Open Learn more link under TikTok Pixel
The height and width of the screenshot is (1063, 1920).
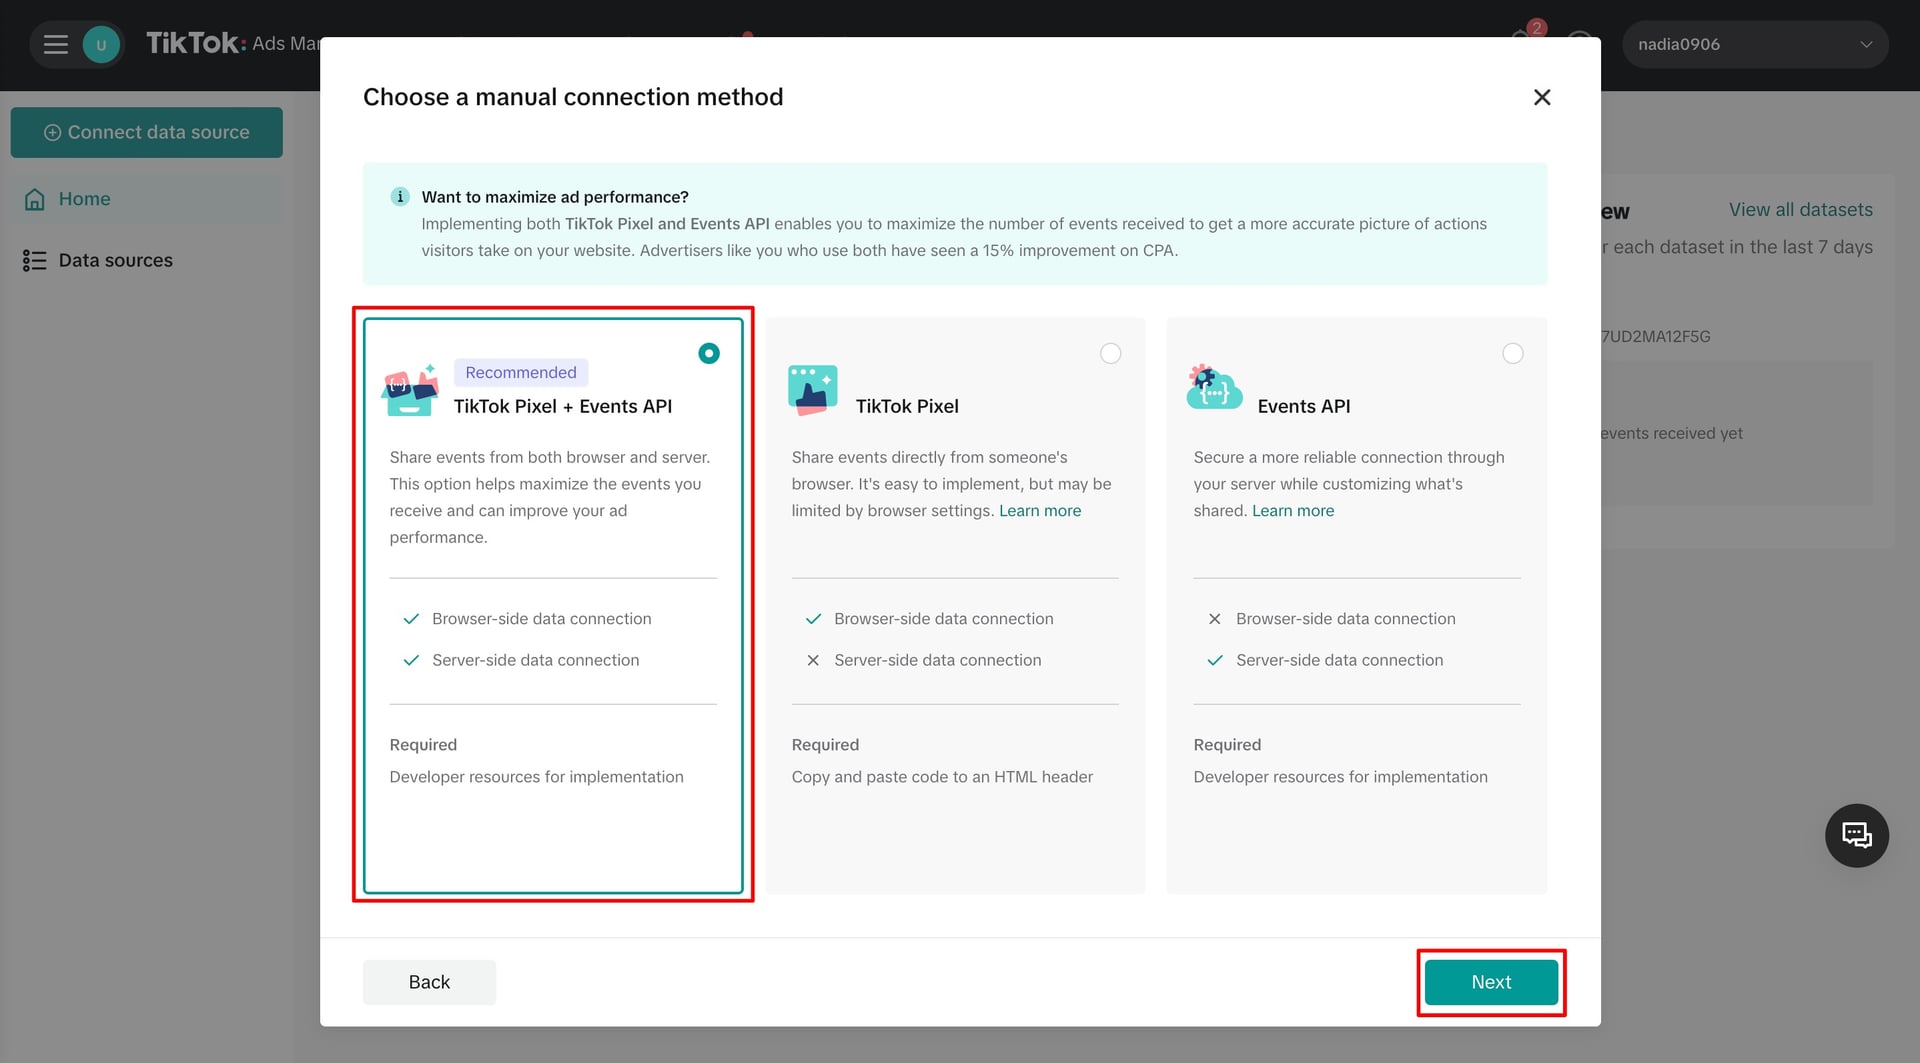pyautogui.click(x=1040, y=510)
